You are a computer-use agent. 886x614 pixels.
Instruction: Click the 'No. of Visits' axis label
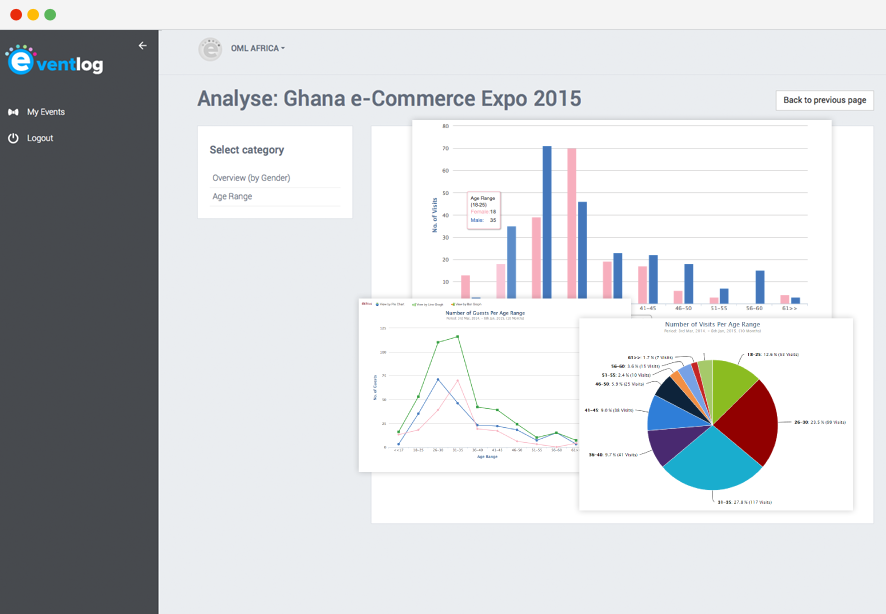(435, 215)
